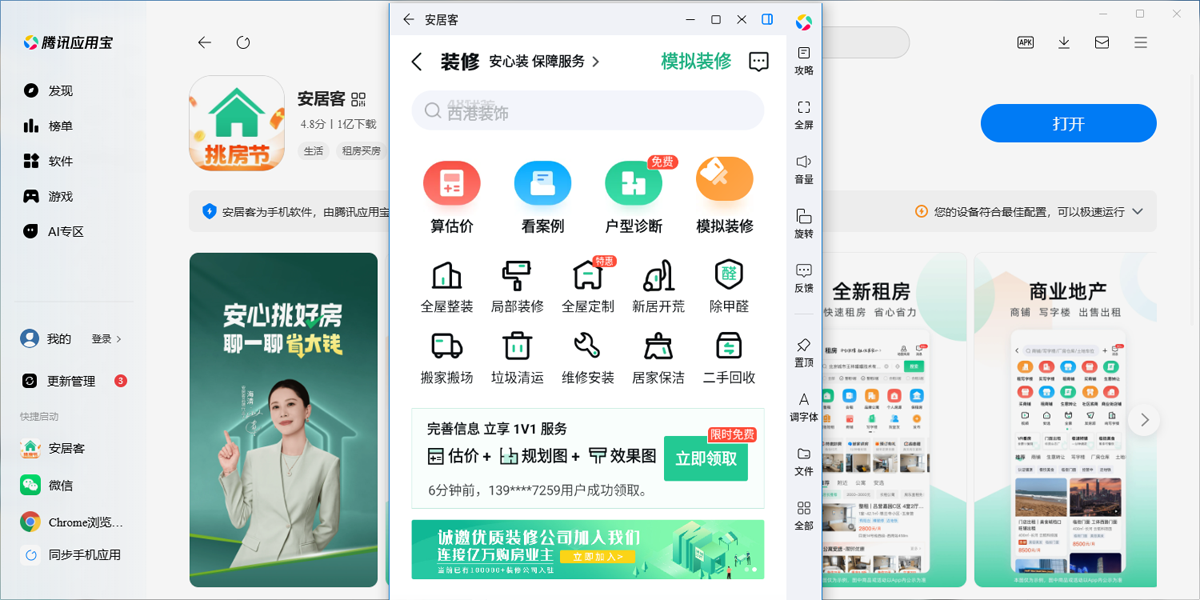Open the 维修安装 wrench repair icon
The width and height of the screenshot is (1200, 600).
[587, 346]
